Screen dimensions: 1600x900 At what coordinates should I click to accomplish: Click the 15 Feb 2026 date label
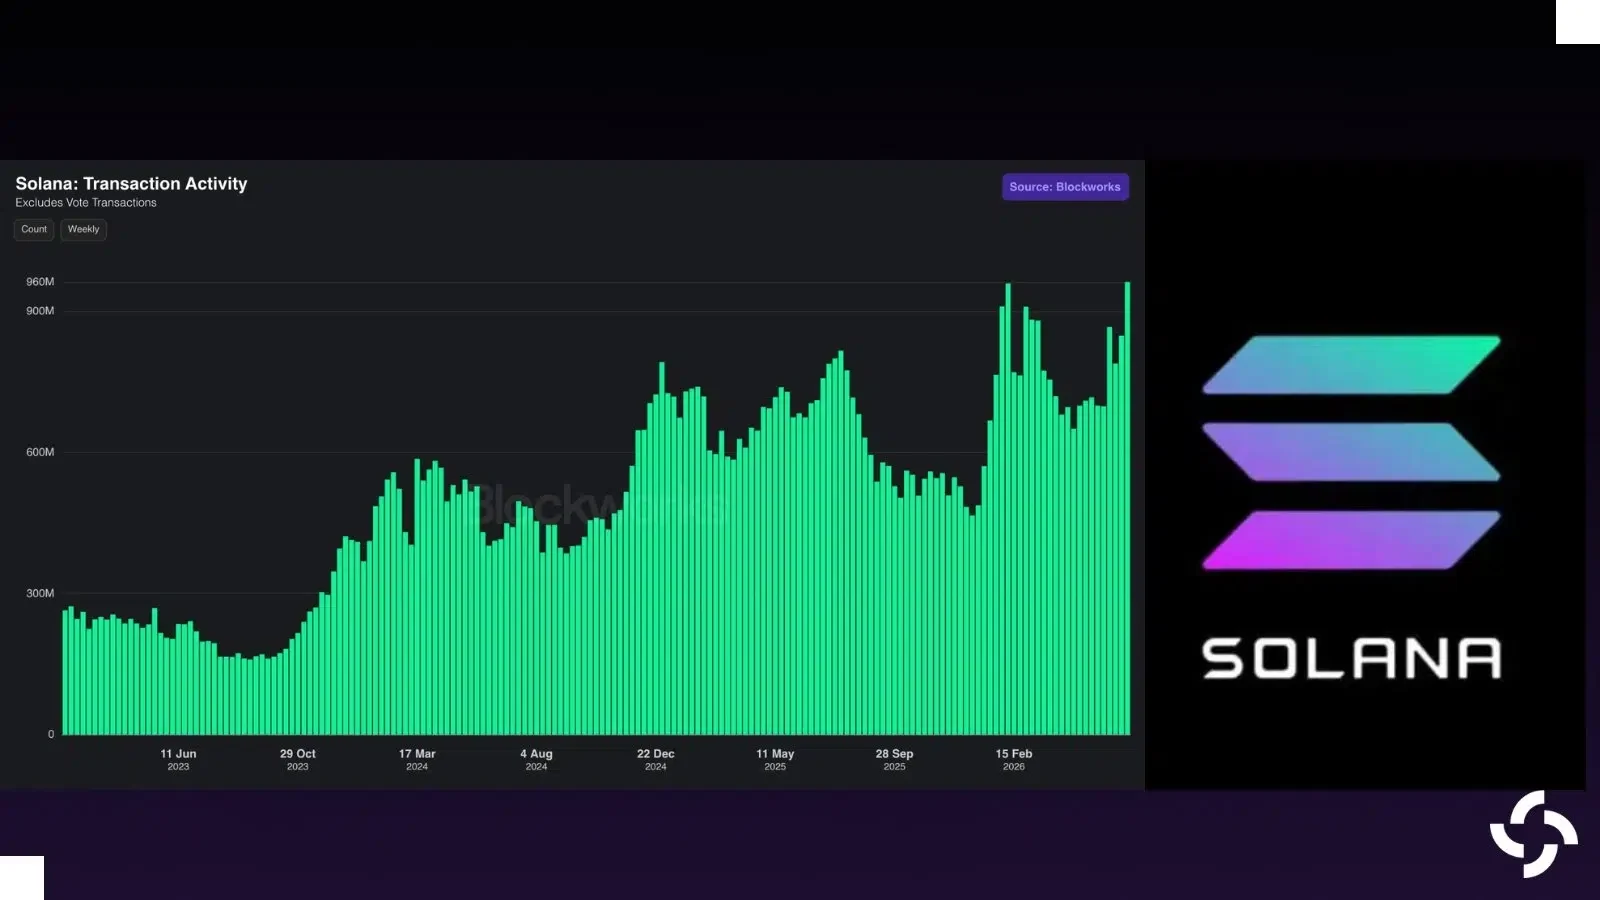(x=1014, y=760)
